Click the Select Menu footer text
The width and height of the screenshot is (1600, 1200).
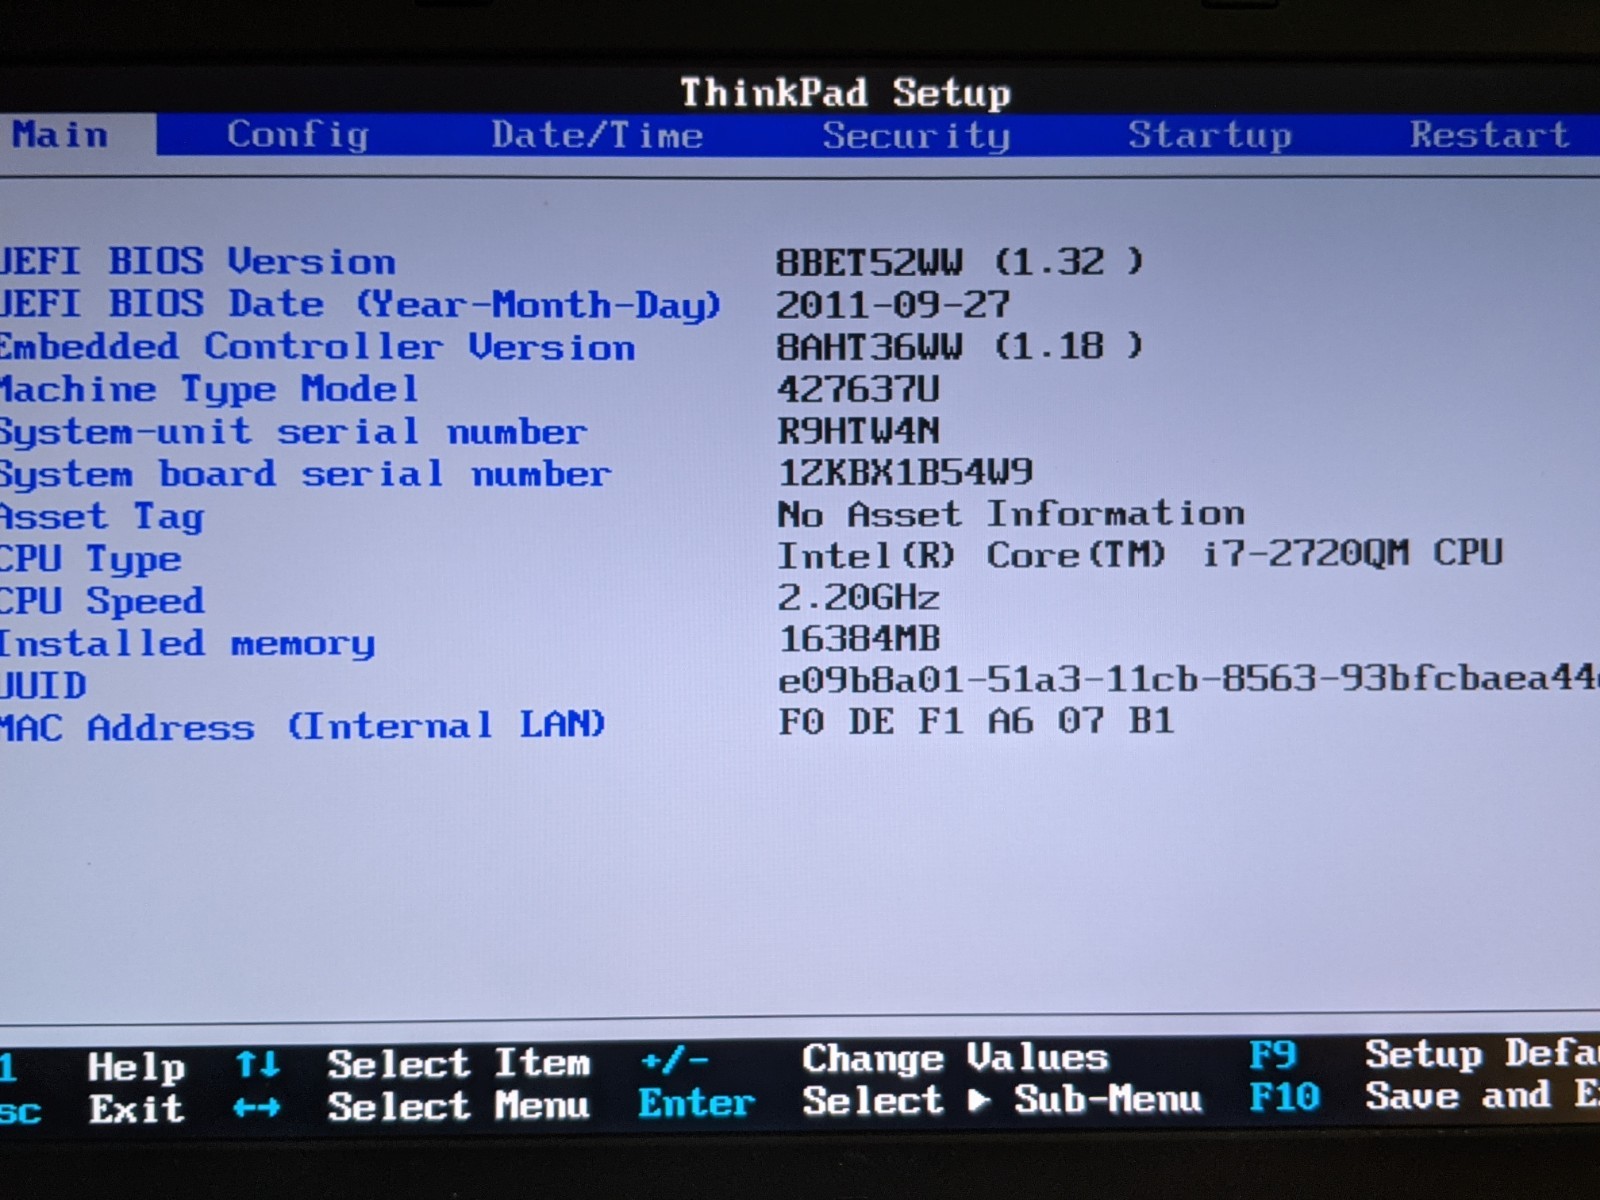click(x=458, y=1106)
